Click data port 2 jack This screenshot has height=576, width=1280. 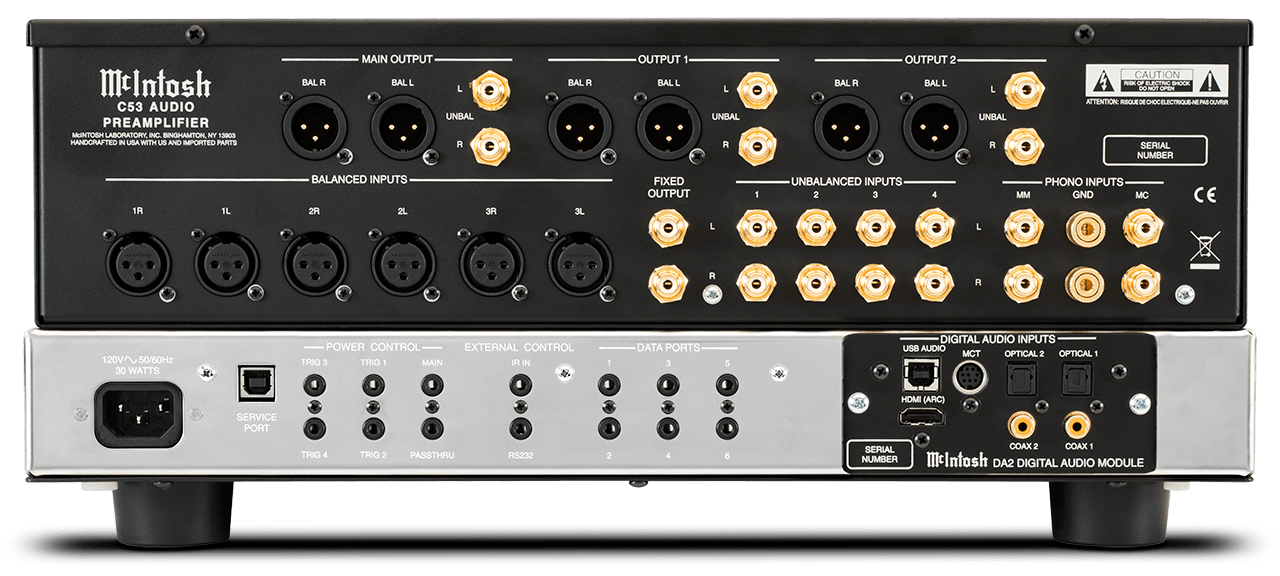(x=609, y=429)
